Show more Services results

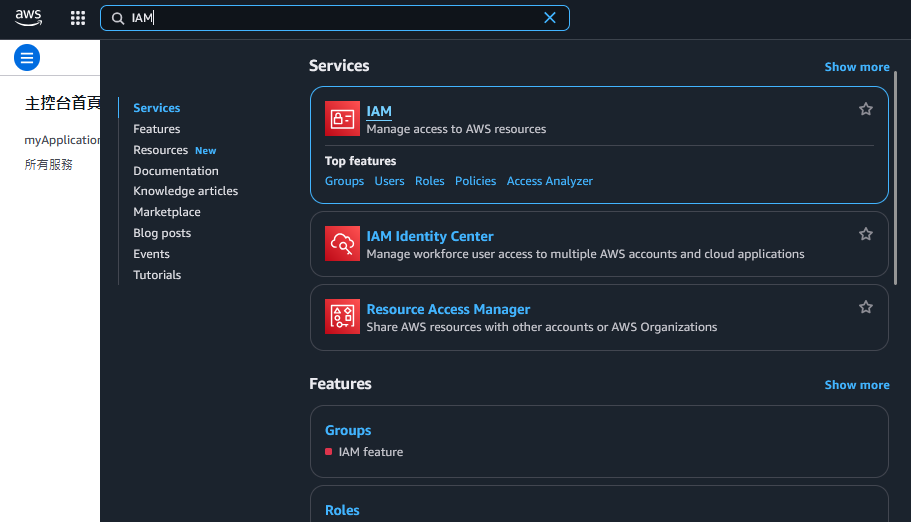(857, 67)
